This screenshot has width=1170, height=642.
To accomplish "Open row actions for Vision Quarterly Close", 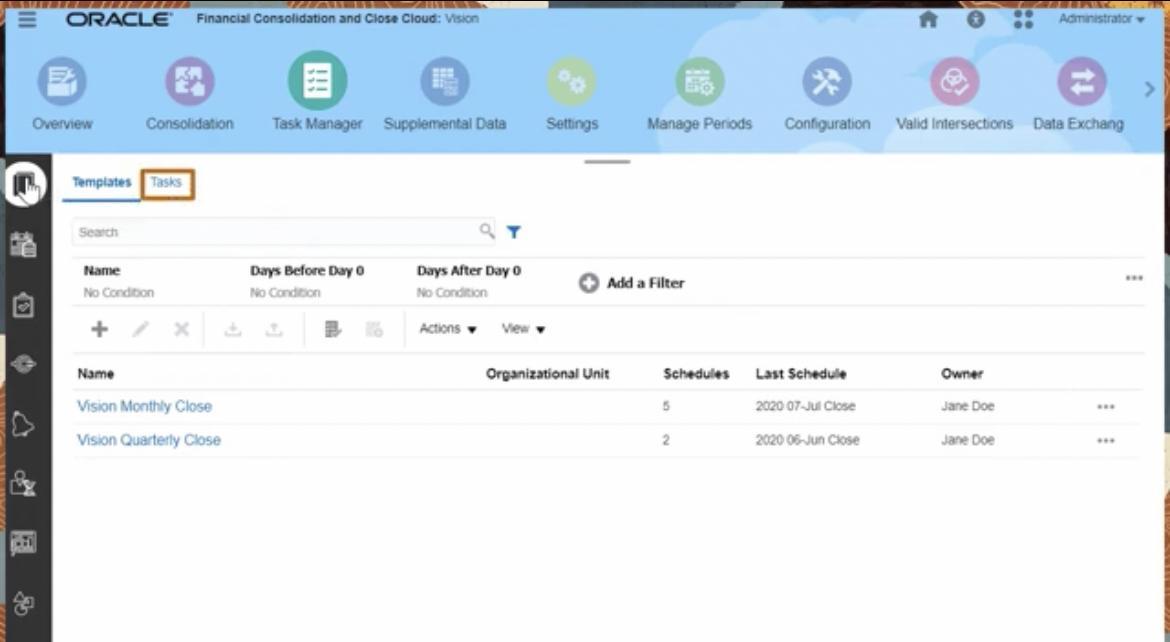I will pos(1106,440).
